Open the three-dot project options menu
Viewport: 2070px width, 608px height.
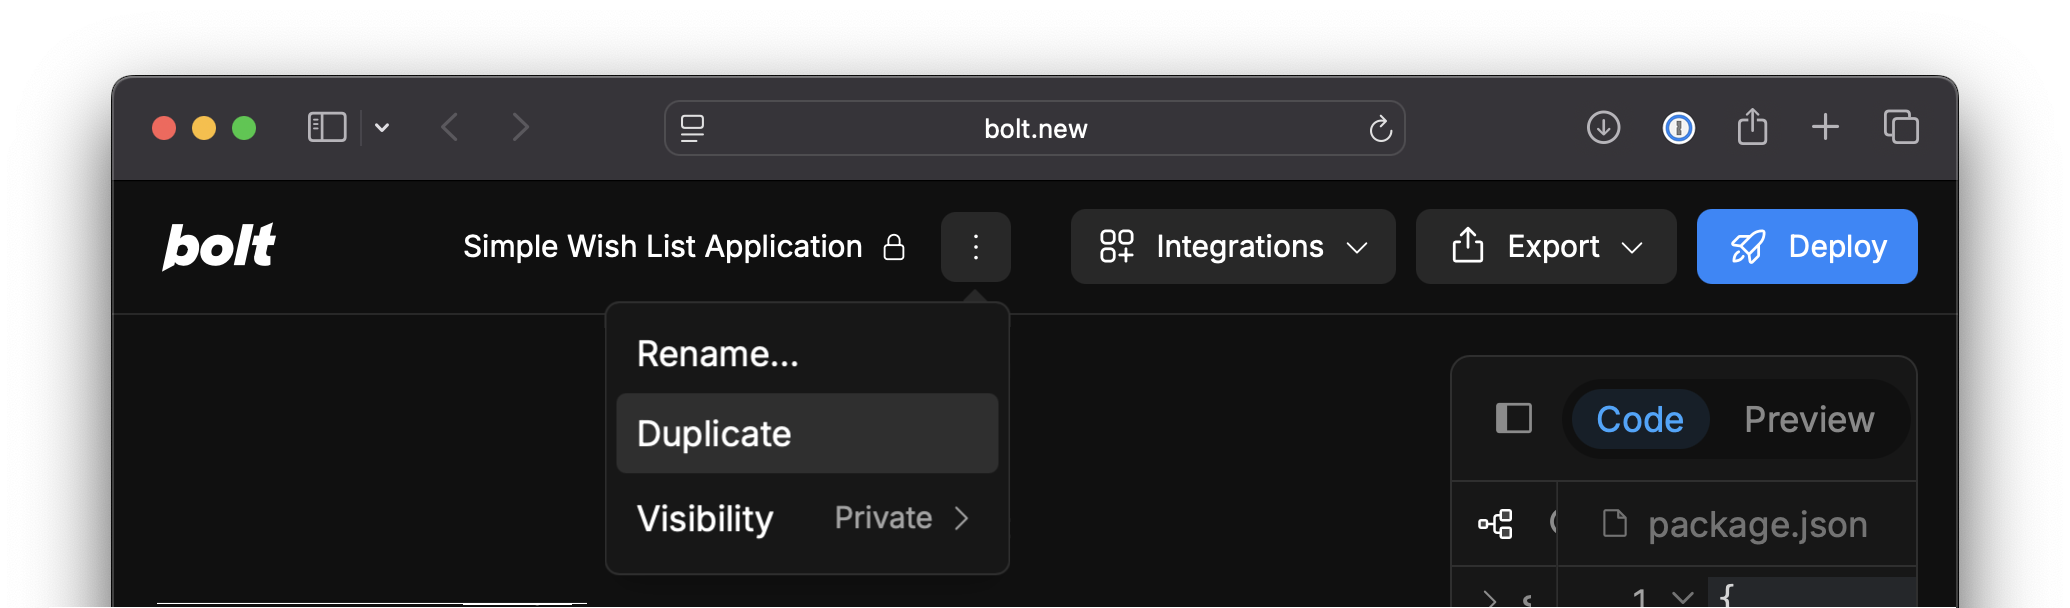(x=975, y=247)
